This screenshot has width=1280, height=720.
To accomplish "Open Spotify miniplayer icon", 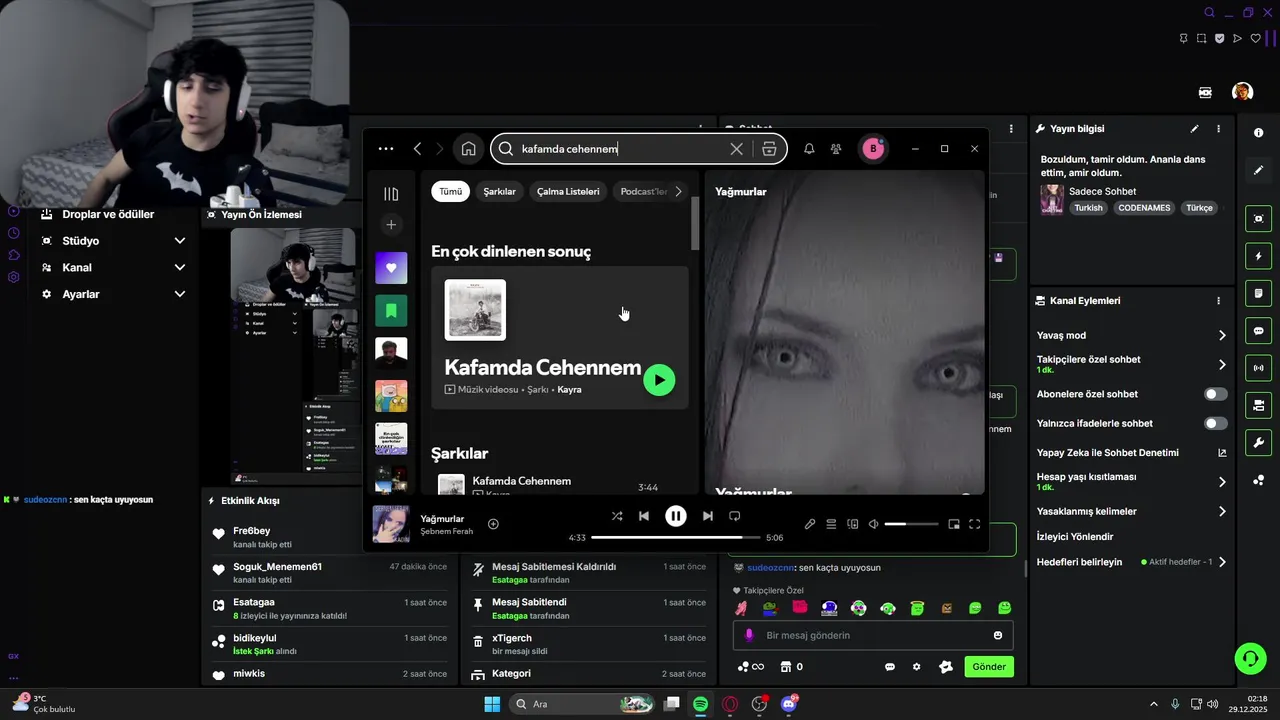I will pos(954,524).
